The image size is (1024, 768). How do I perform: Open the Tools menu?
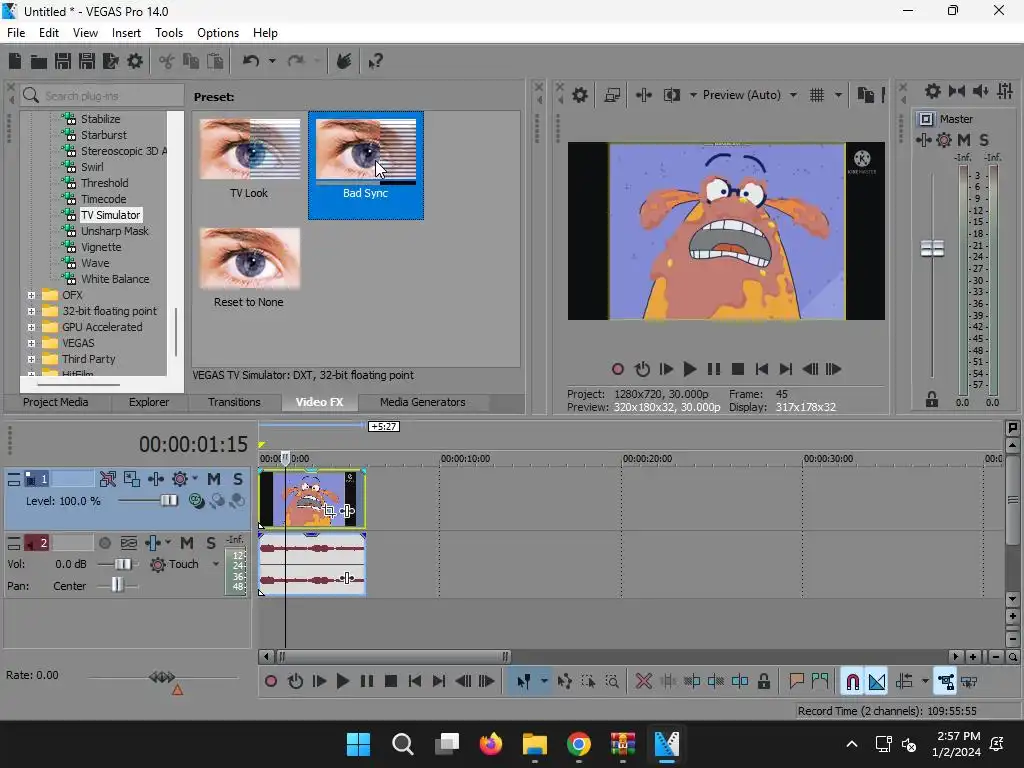(x=168, y=33)
